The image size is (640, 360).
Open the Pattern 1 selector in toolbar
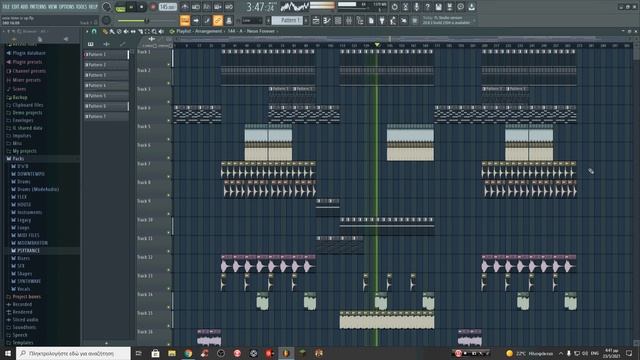pyautogui.click(x=287, y=20)
